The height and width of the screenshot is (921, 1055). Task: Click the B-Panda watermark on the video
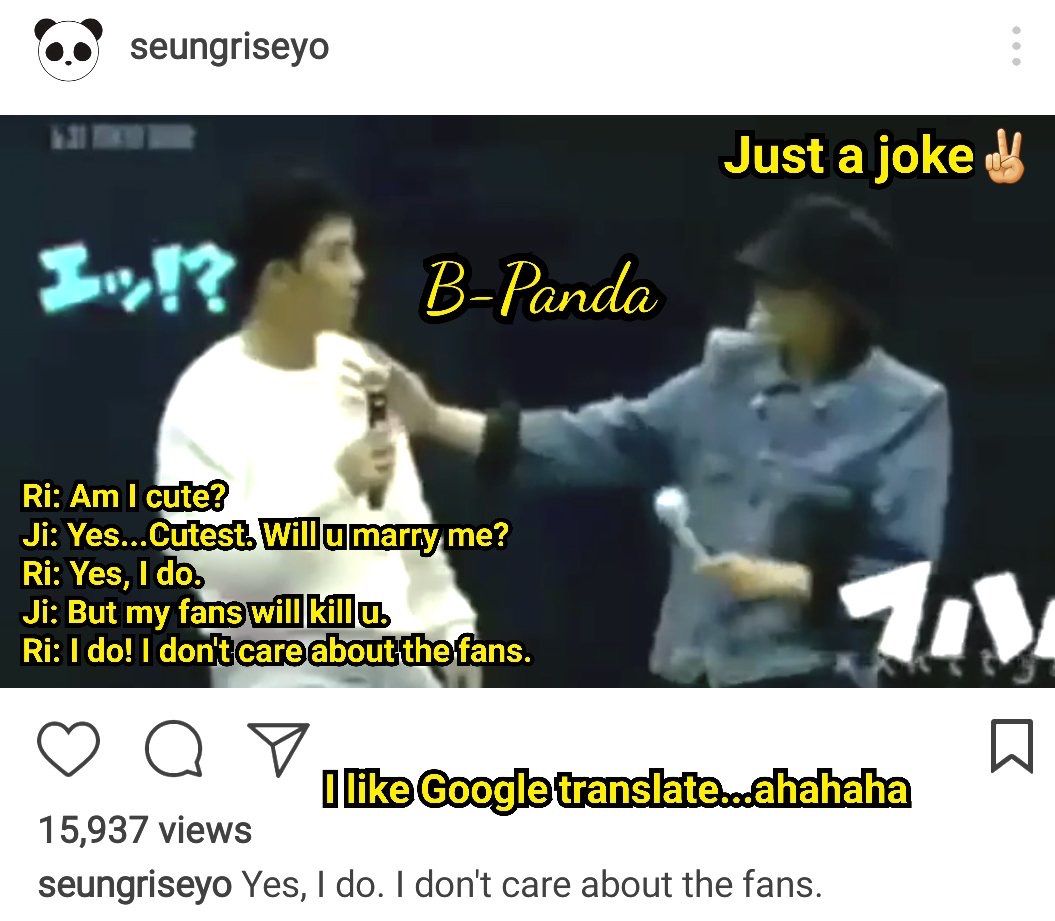[540, 290]
